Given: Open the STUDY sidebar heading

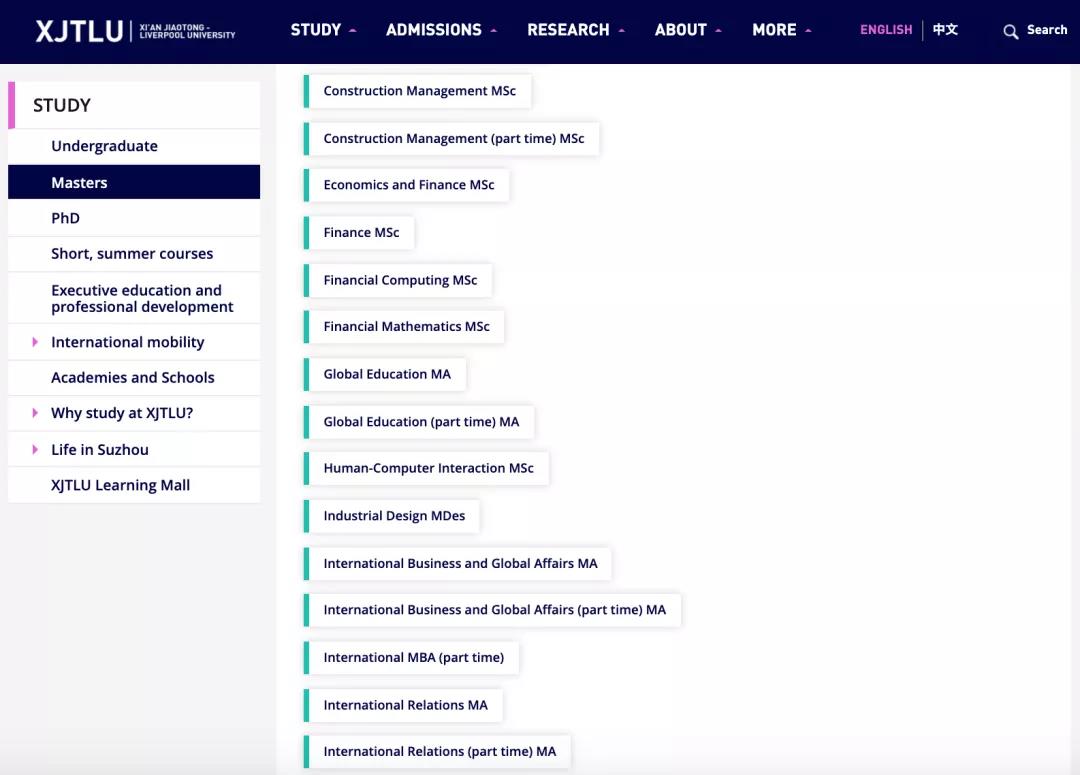Looking at the screenshot, I should [x=134, y=105].
